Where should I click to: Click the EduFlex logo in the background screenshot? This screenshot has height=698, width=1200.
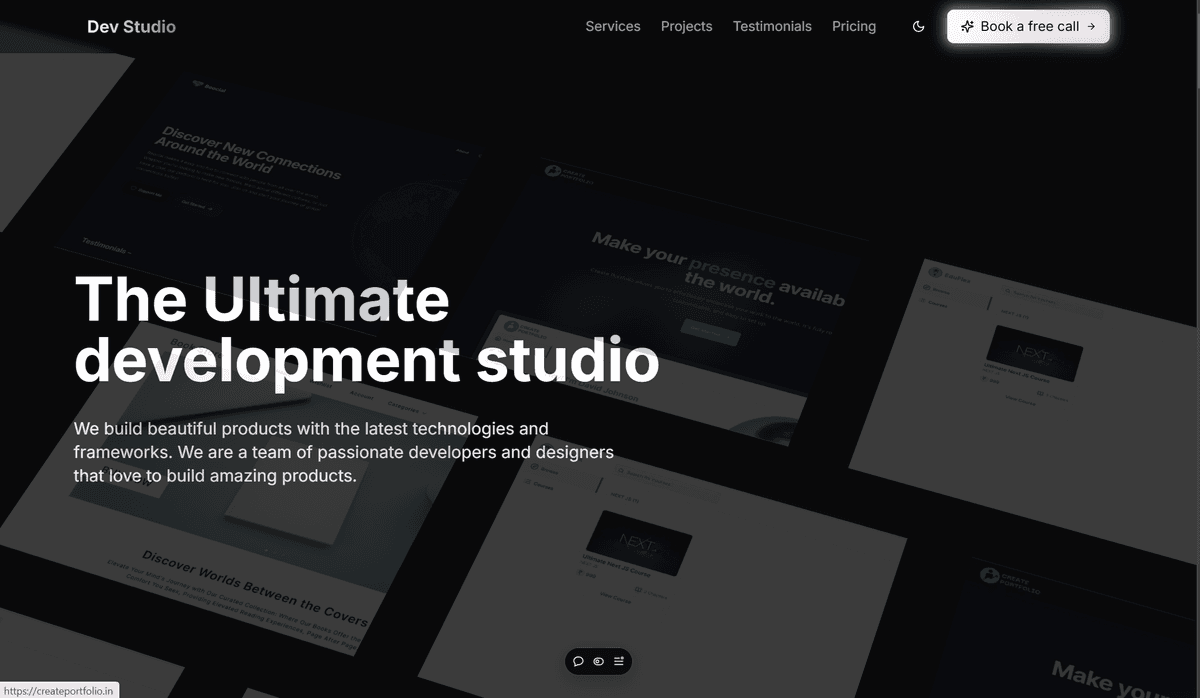pyautogui.click(x=935, y=273)
